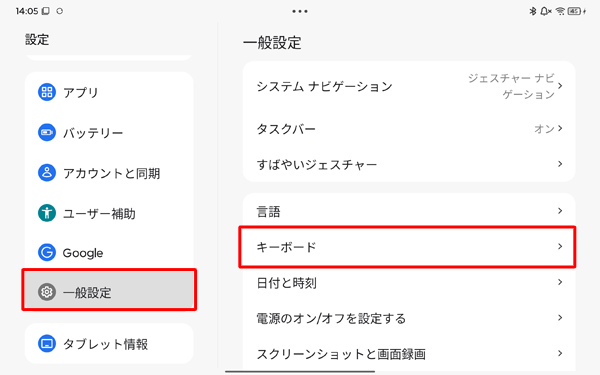Select the バッテリー battery icon
This screenshot has width=600, height=375.
click(x=47, y=132)
